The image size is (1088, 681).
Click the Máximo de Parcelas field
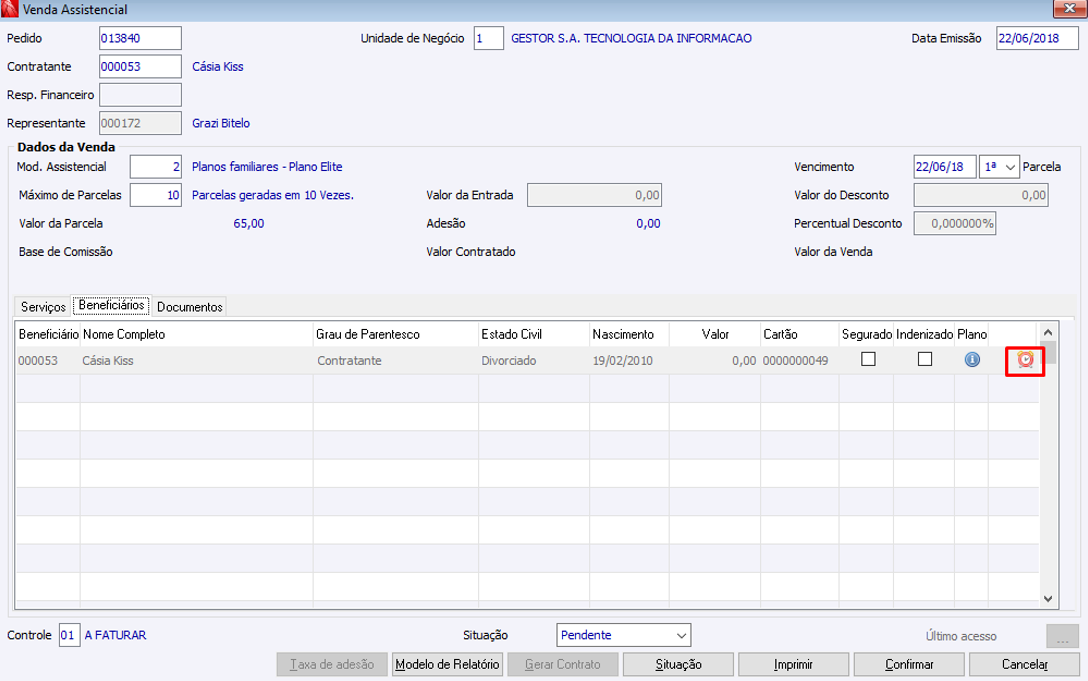pyautogui.click(x=155, y=195)
